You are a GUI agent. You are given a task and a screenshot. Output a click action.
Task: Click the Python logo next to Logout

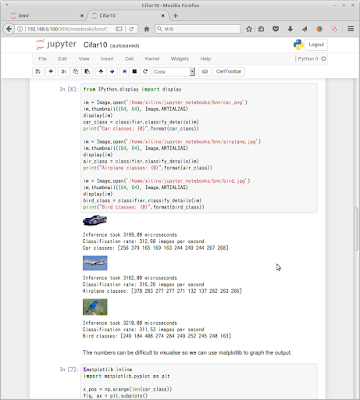coord(298,44)
